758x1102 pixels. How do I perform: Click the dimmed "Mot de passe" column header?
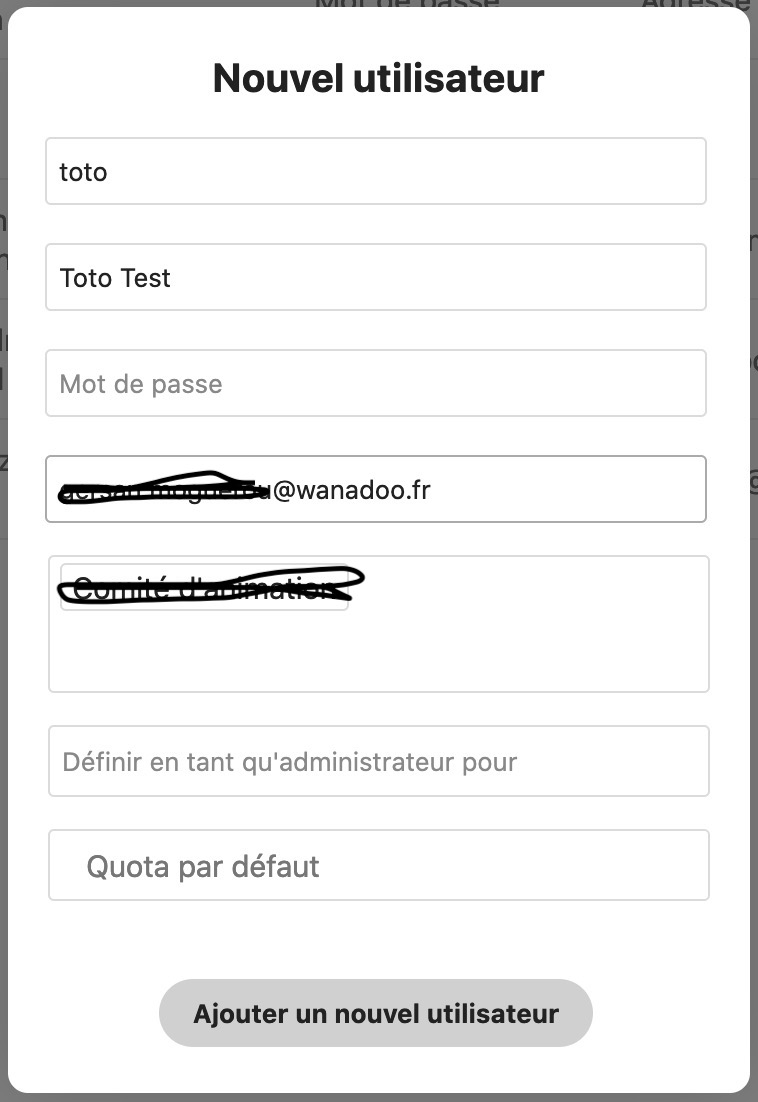click(x=406, y=4)
